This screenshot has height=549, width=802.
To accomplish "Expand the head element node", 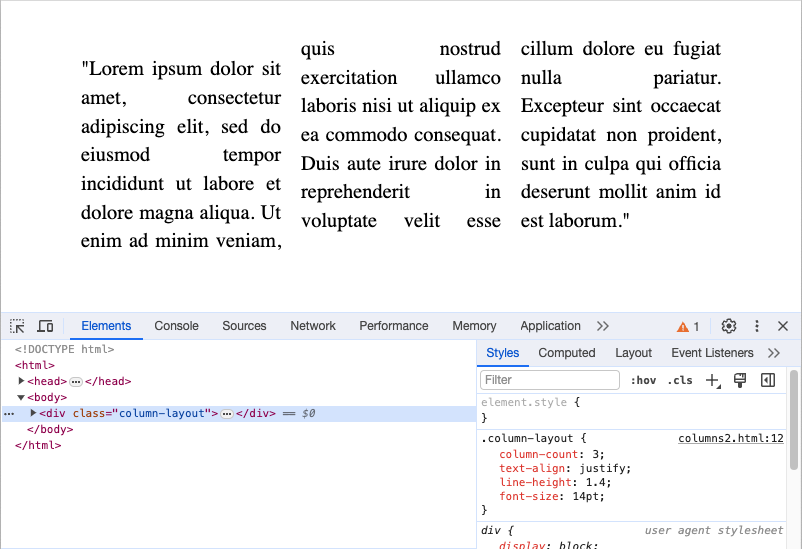I will coord(22,381).
